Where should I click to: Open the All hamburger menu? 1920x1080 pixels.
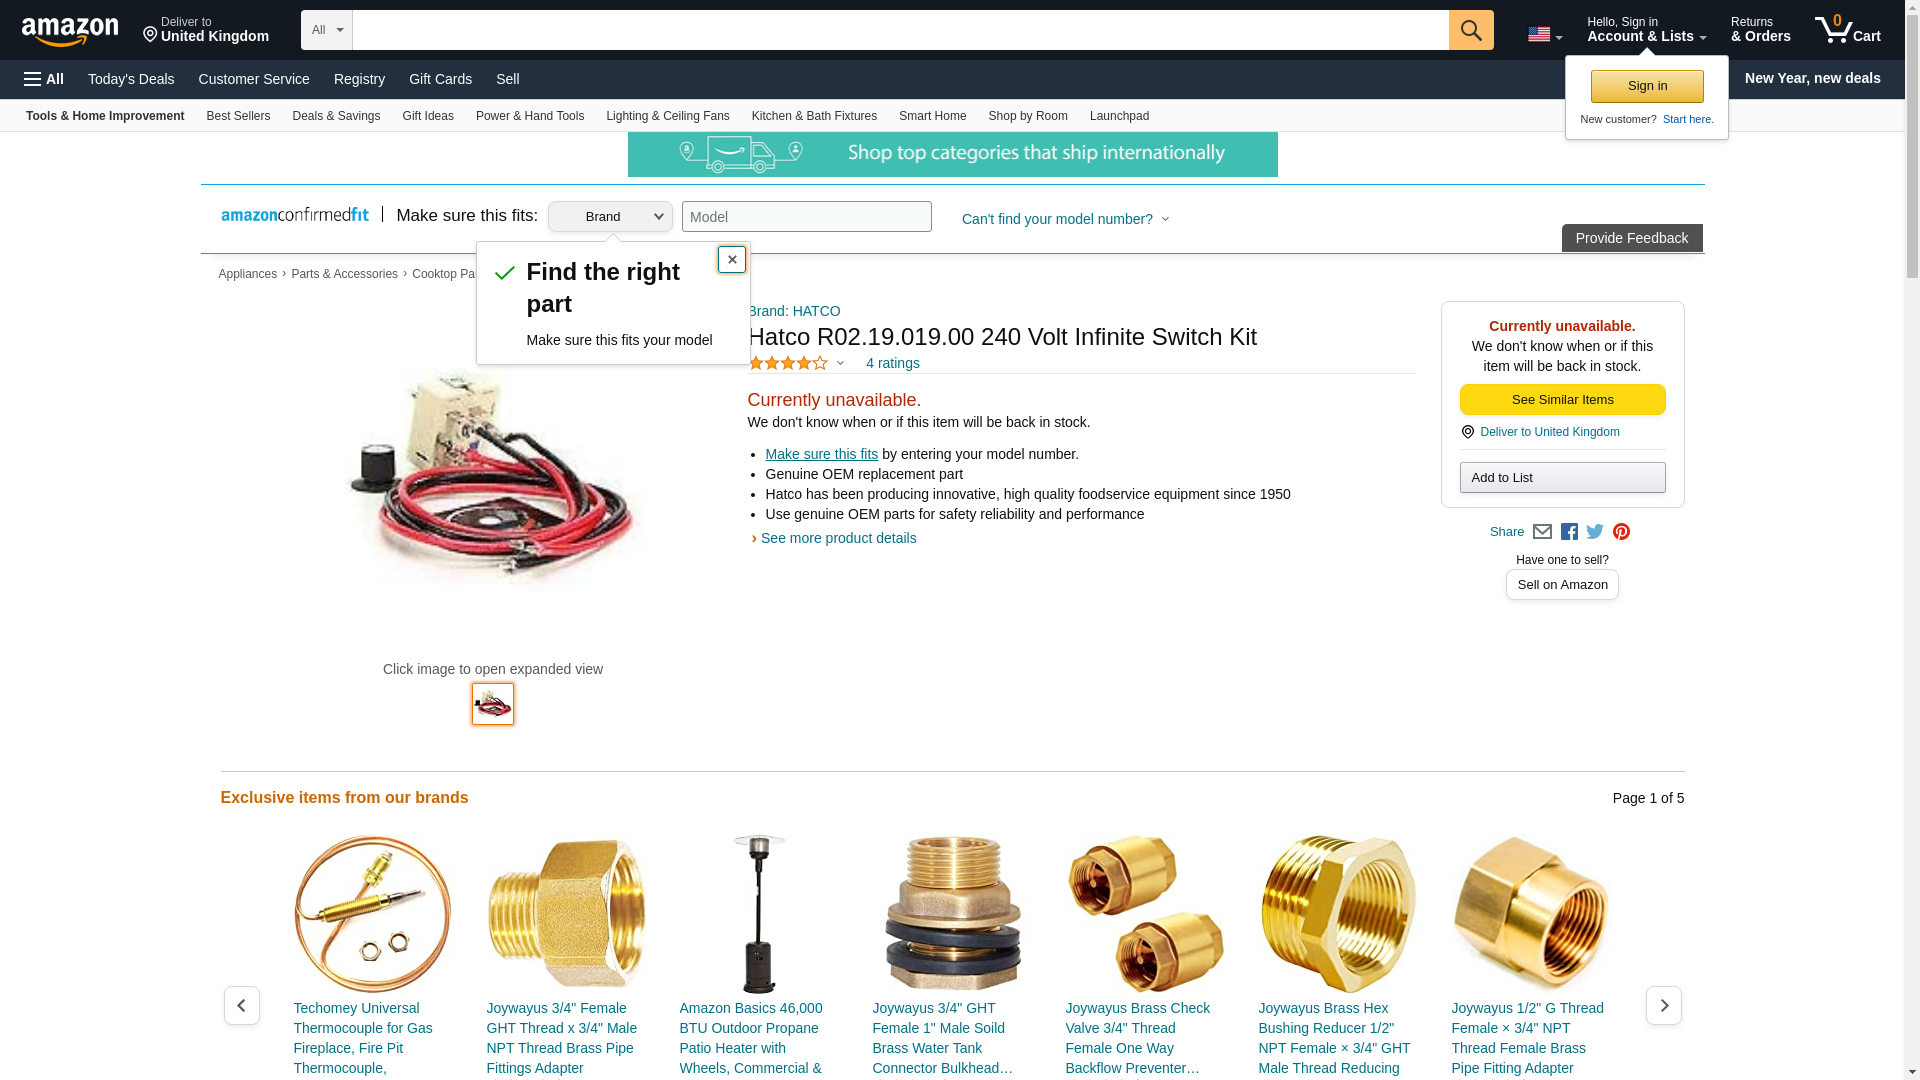pos(44,79)
